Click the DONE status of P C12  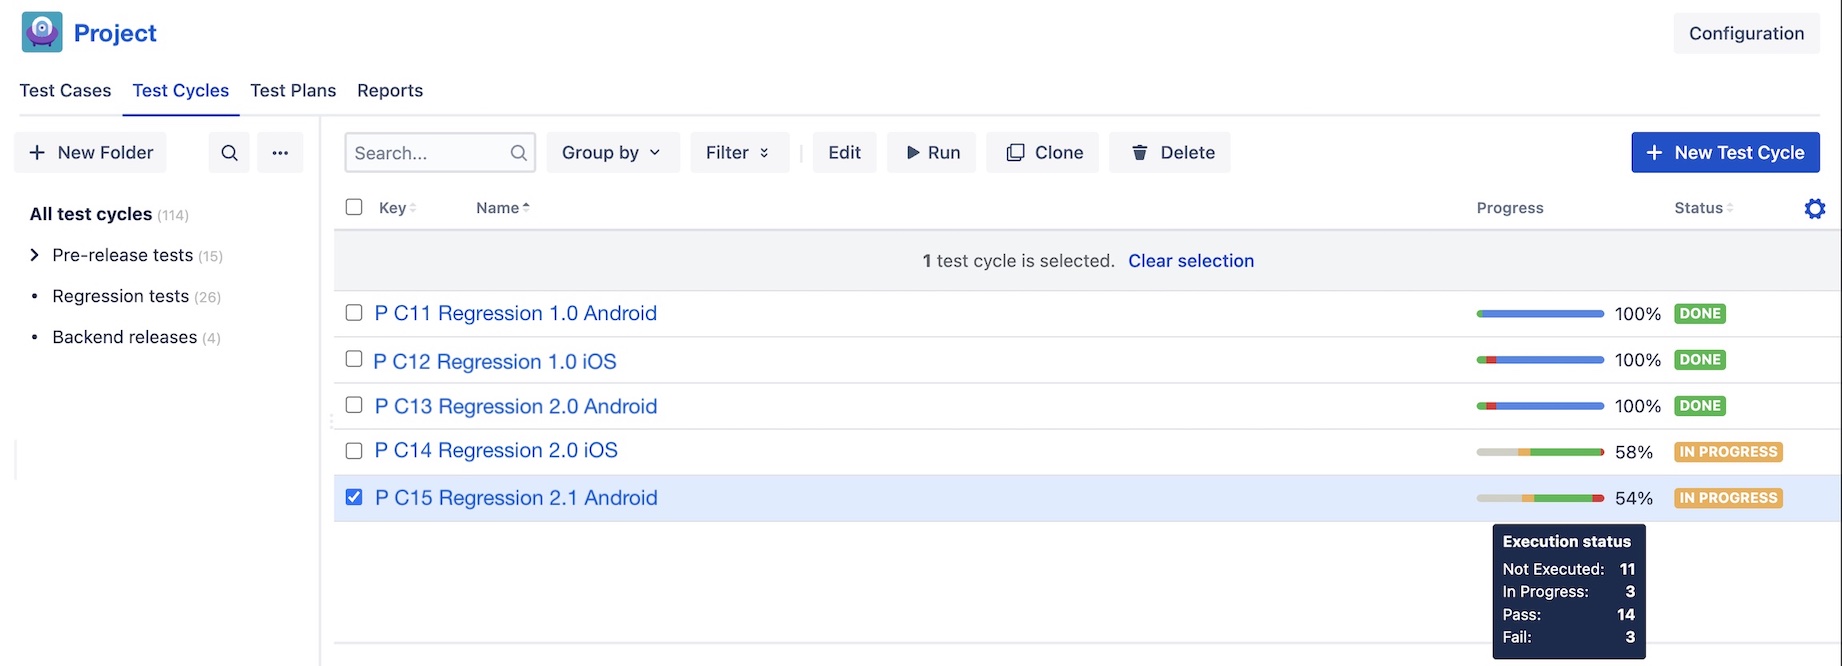pyautogui.click(x=1700, y=360)
